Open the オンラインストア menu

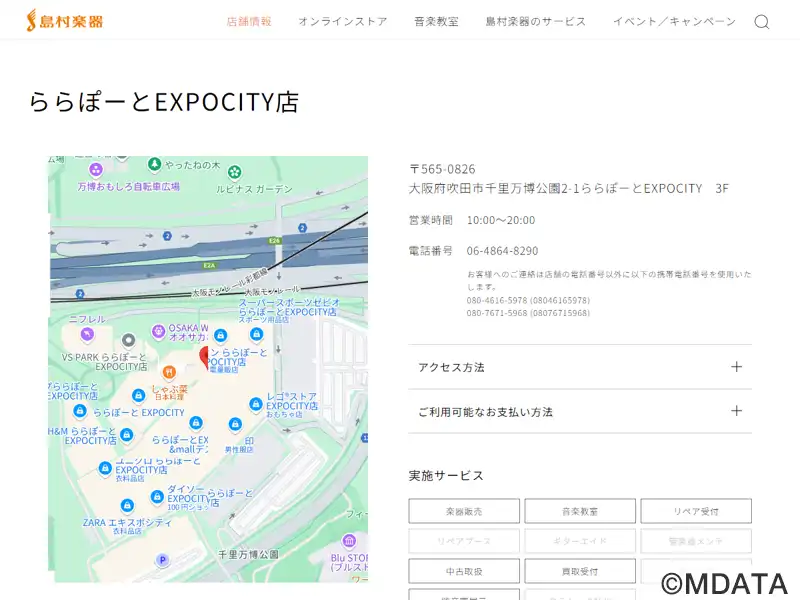(343, 21)
